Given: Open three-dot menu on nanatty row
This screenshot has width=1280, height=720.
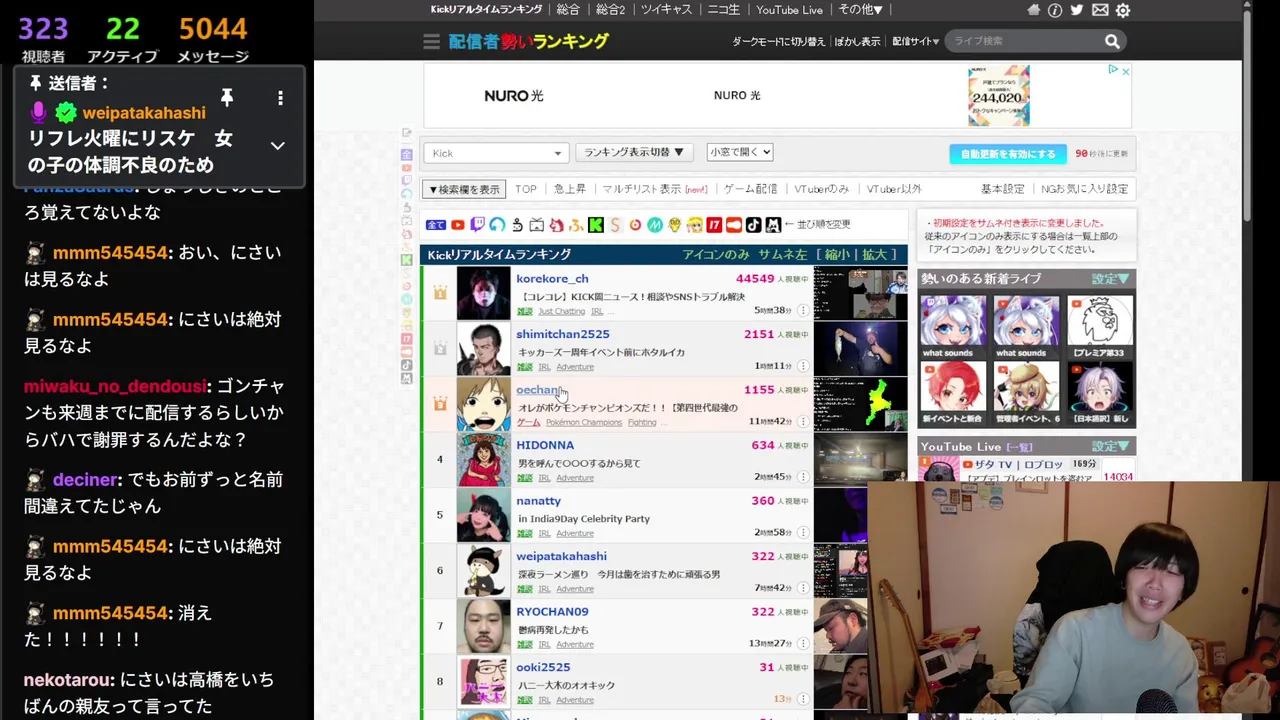Looking at the screenshot, I should 802,532.
